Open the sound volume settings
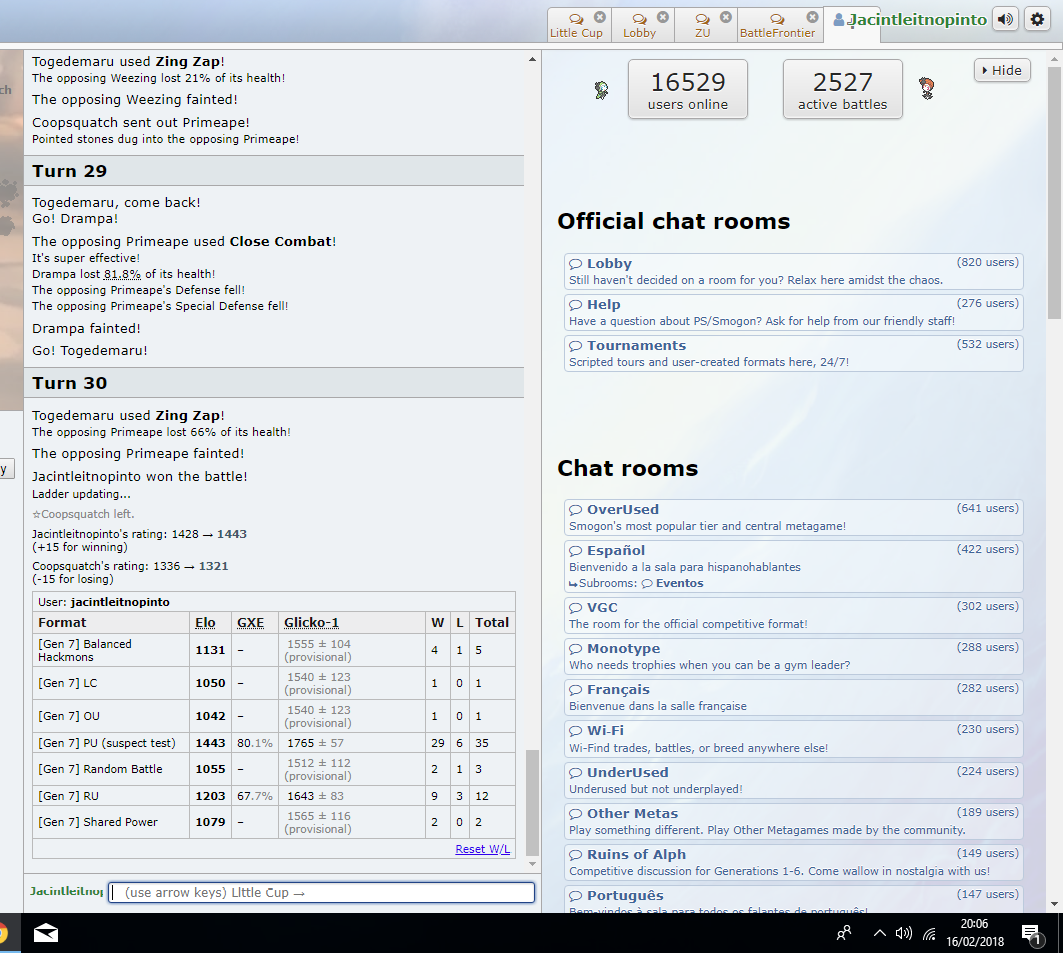The width and height of the screenshot is (1063, 953). pos(1005,20)
